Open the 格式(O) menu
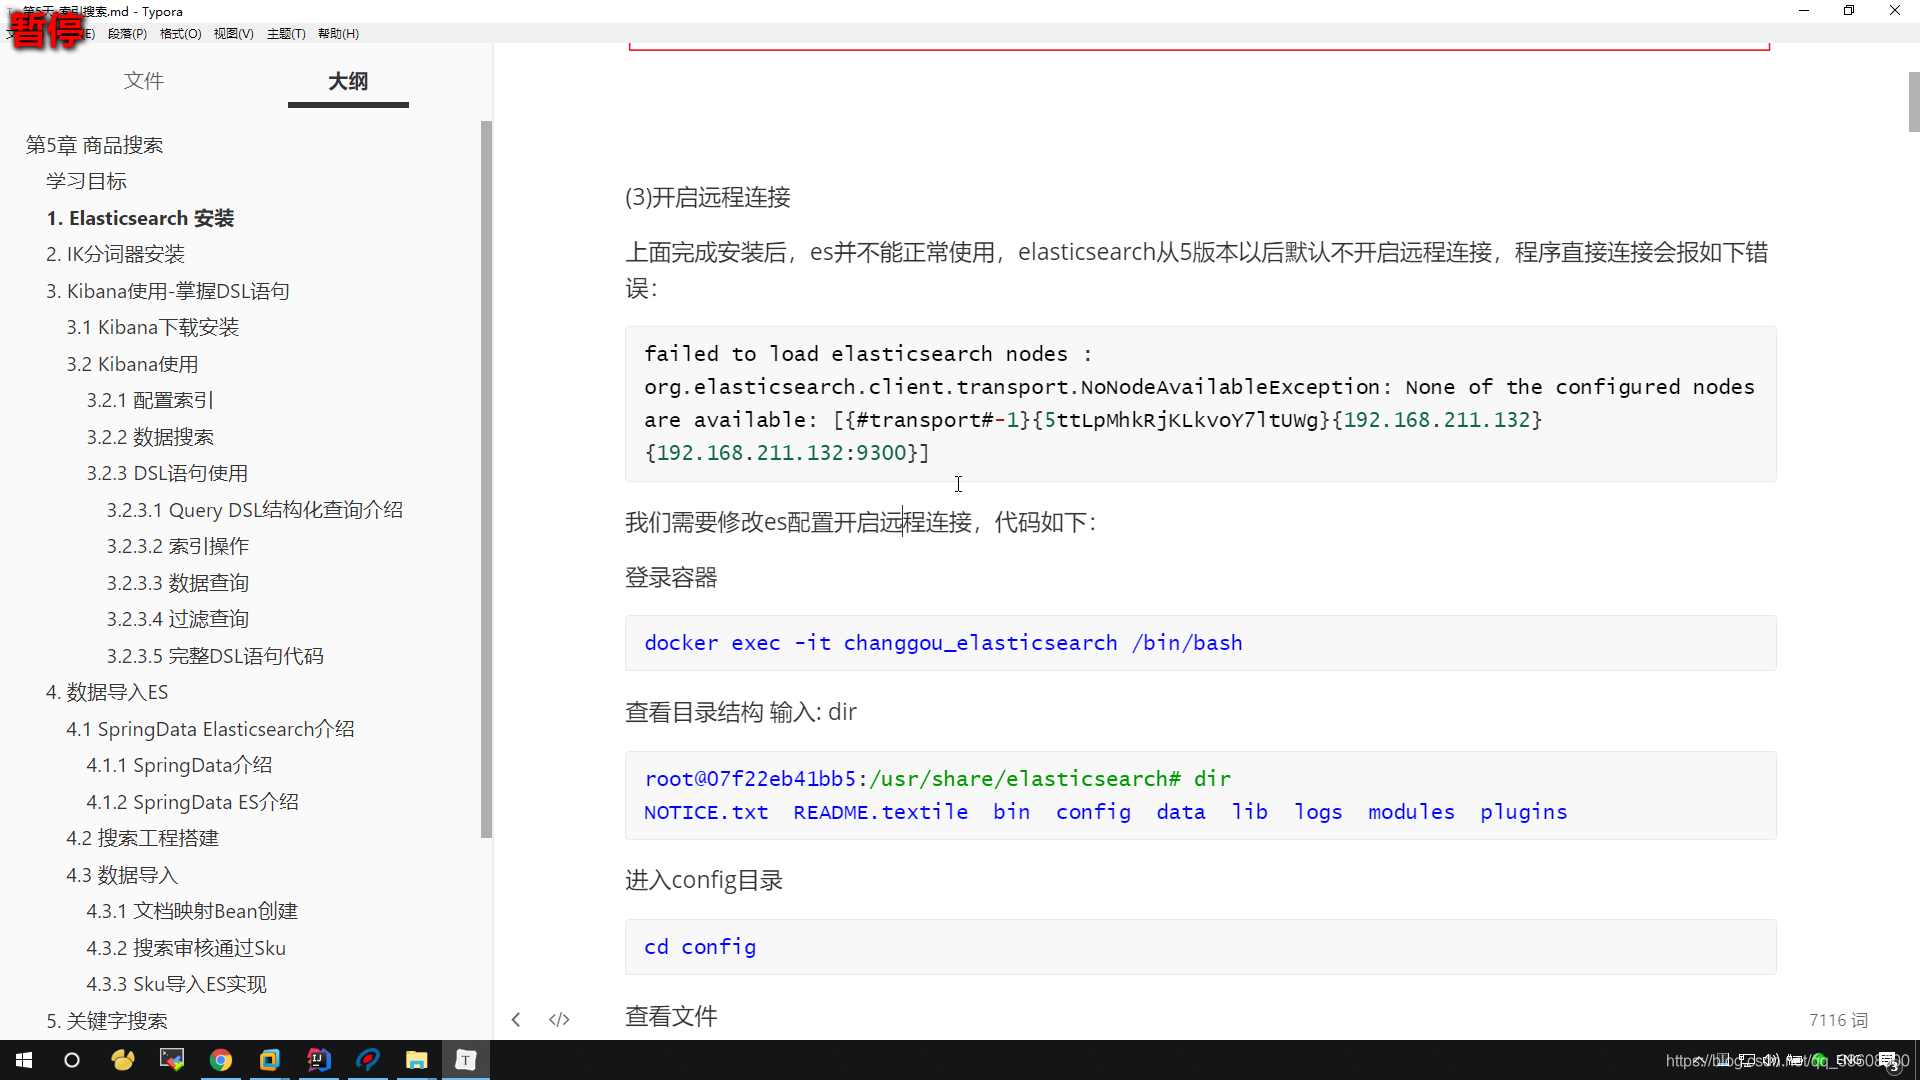1920x1080 pixels. pos(181,33)
